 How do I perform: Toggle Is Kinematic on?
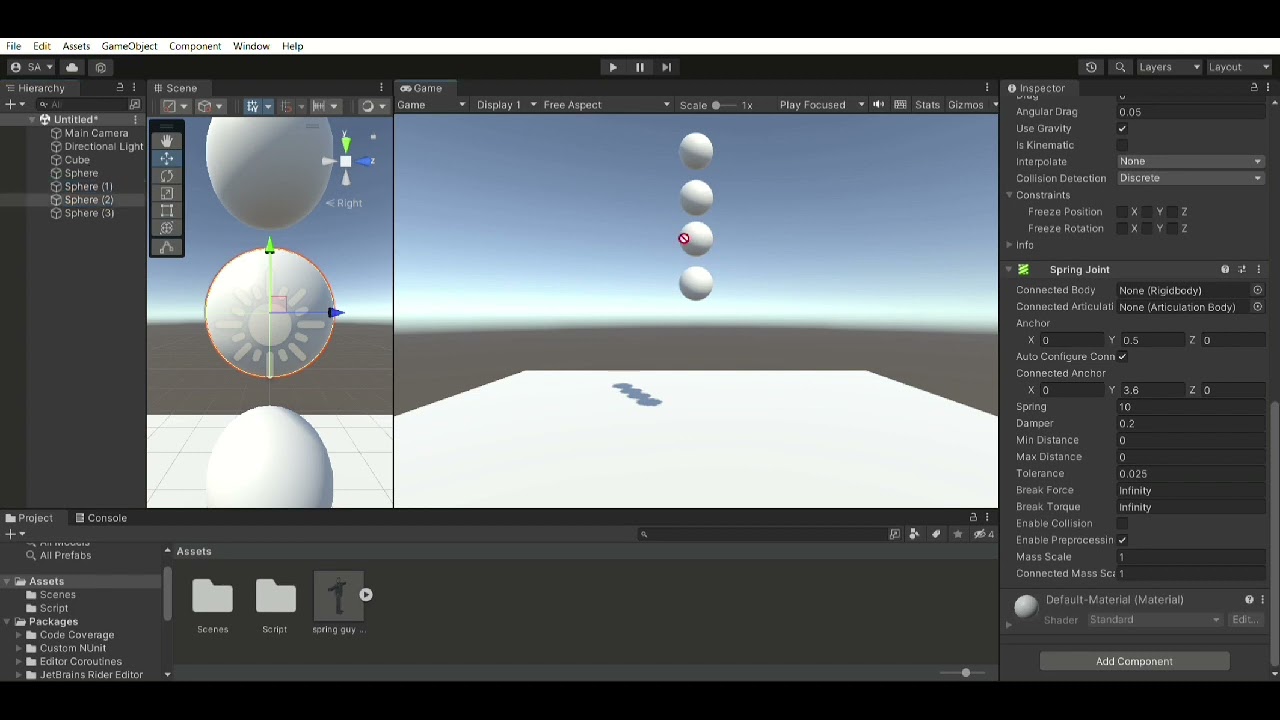pyautogui.click(x=1124, y=145)
